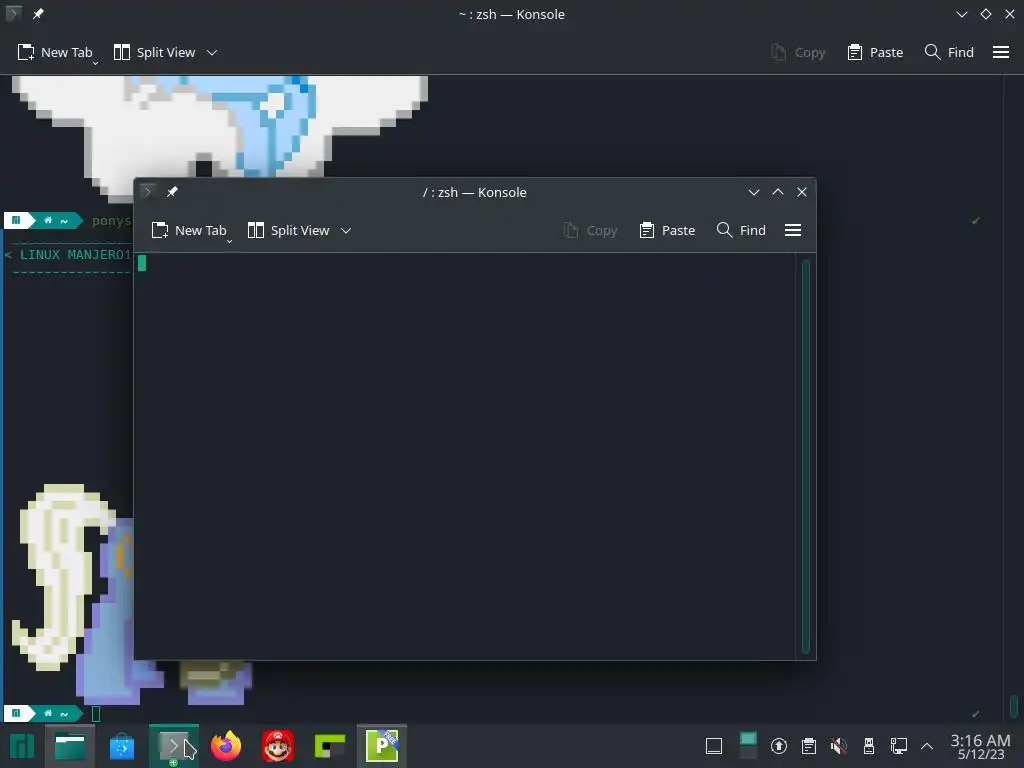Open New Tab dropdown arrow in background Konsole
Image resolution: width=1024 pixels, height=768 pixels.
tap(95, 63)
